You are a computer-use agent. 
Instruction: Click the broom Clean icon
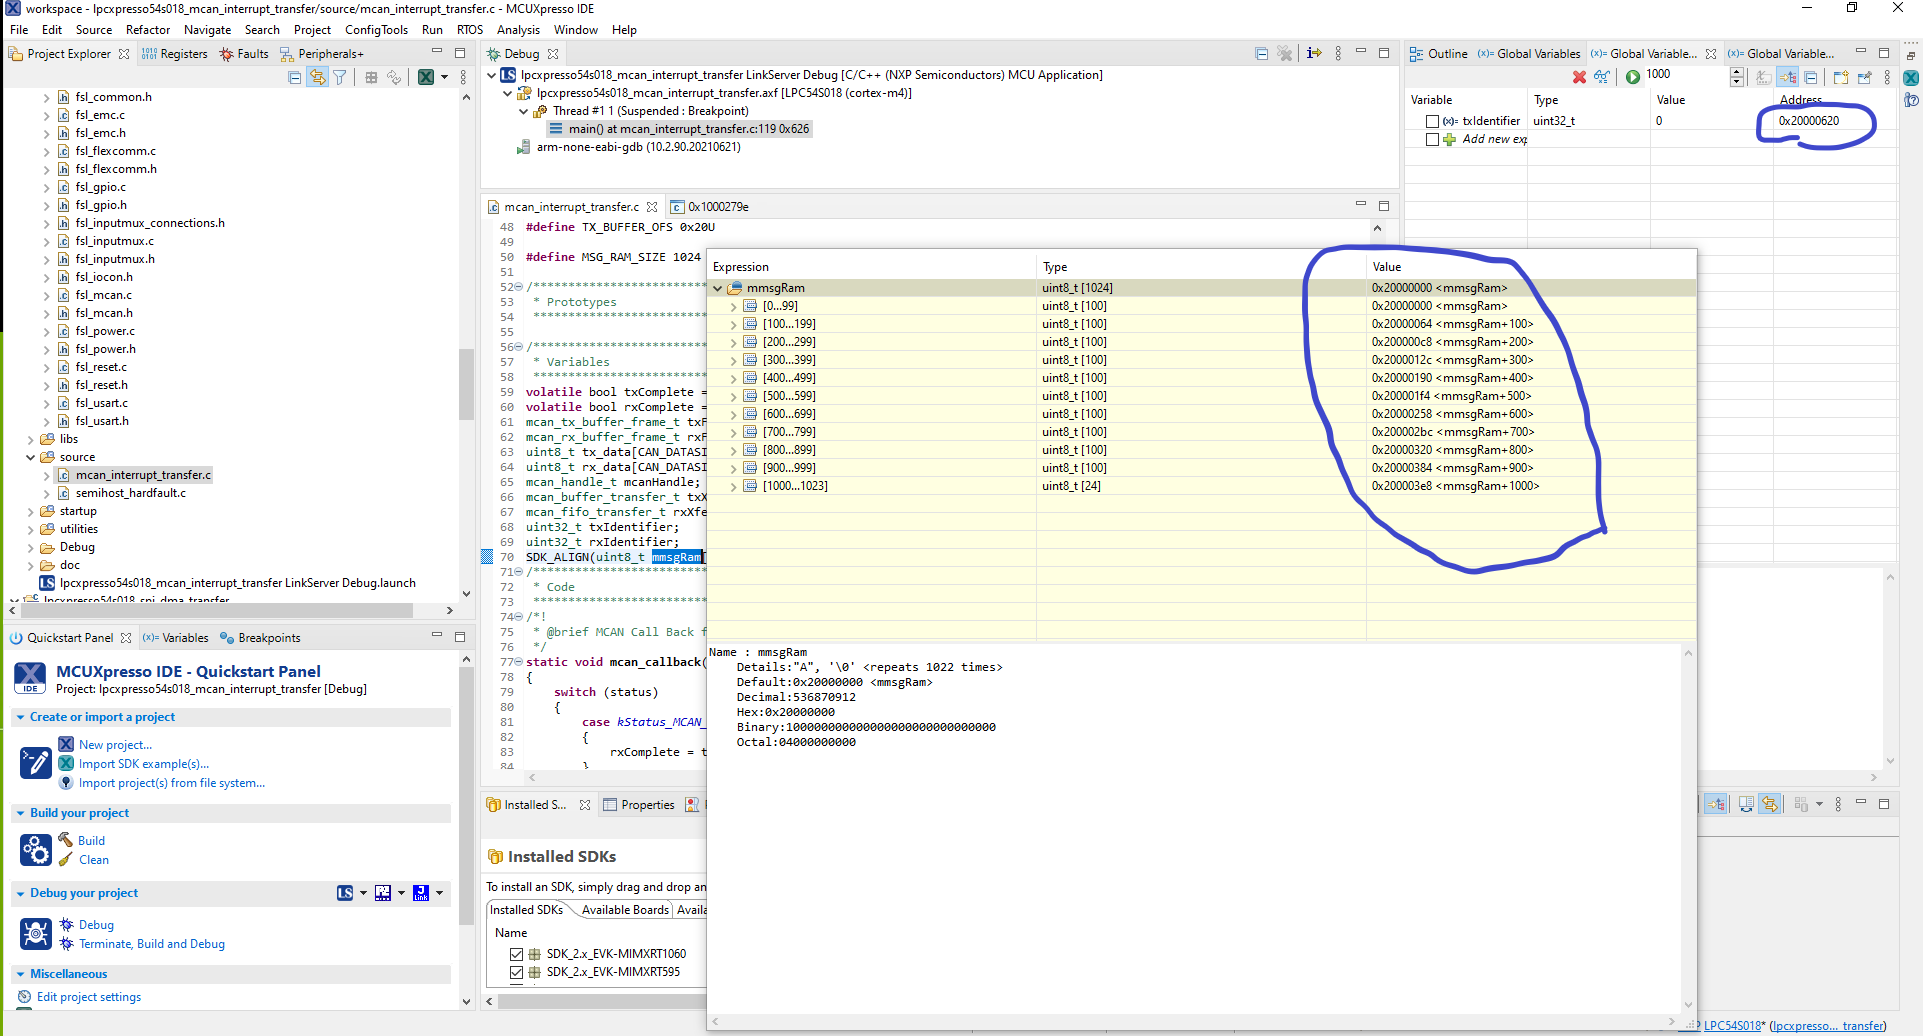(x=66, y=859)
